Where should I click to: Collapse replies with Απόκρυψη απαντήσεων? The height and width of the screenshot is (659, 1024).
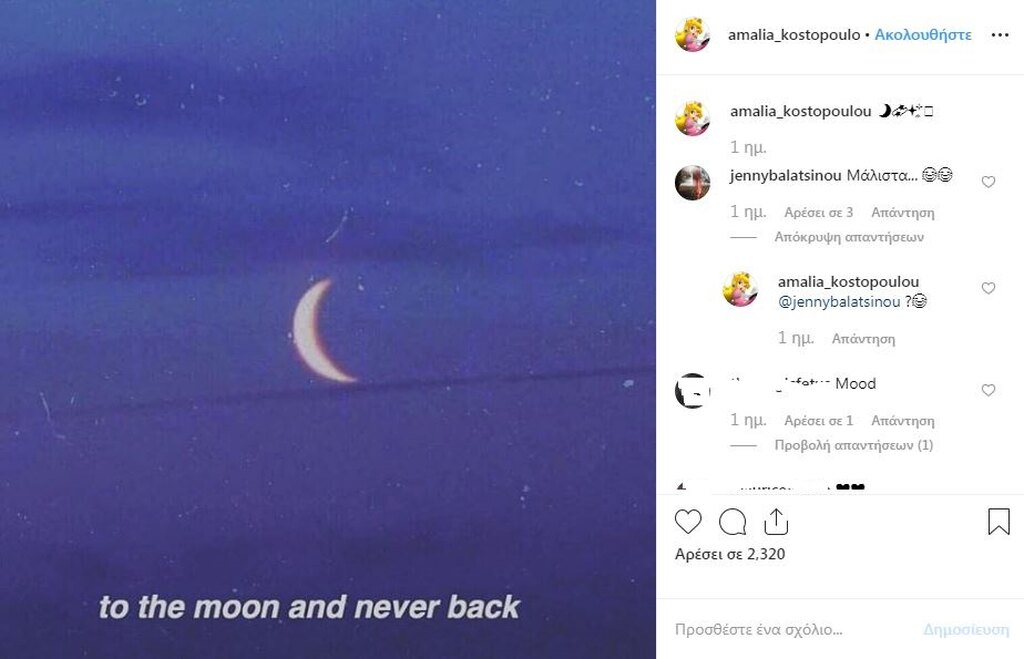tap(849, 236)
